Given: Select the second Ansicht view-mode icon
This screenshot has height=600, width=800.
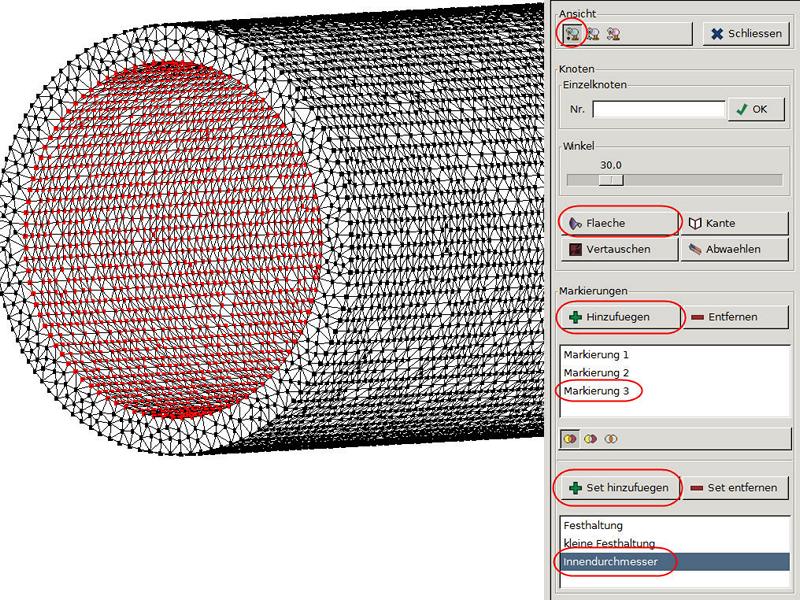Looking at the screenshot, I should pos(593,34).
